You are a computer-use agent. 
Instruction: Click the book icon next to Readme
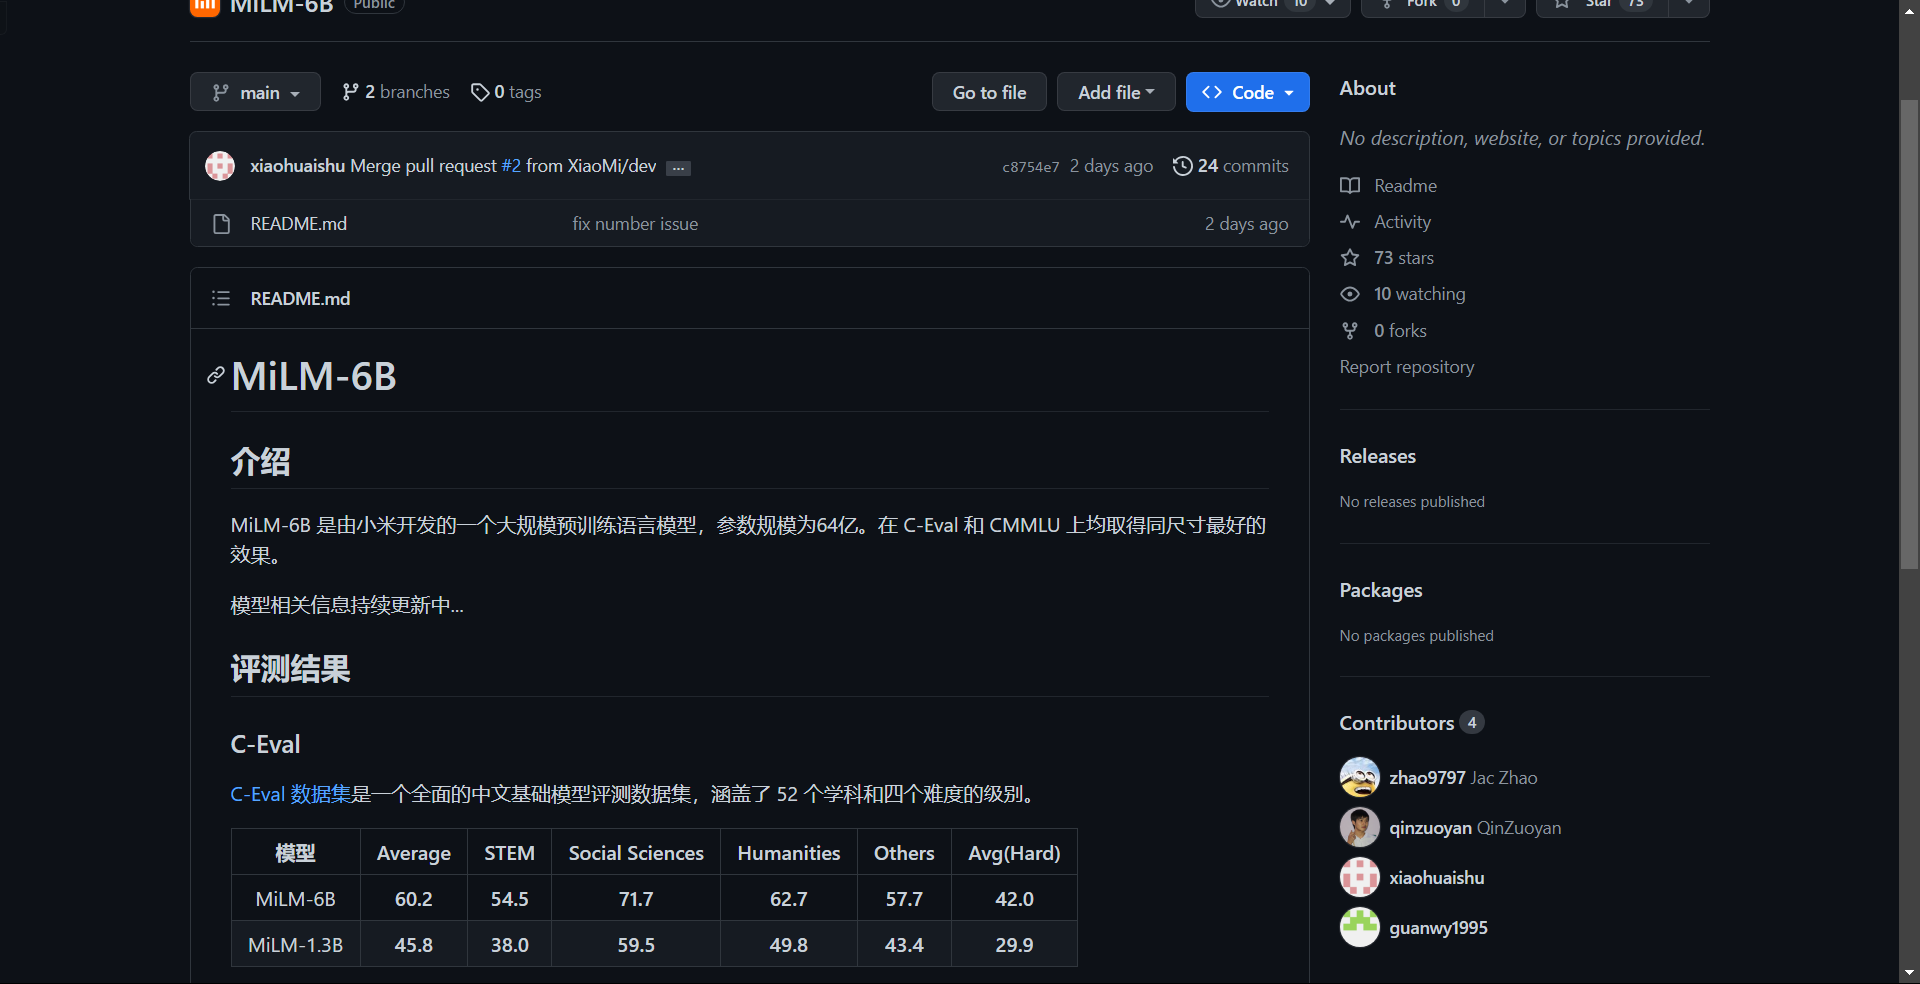(x=1350, y=186)
